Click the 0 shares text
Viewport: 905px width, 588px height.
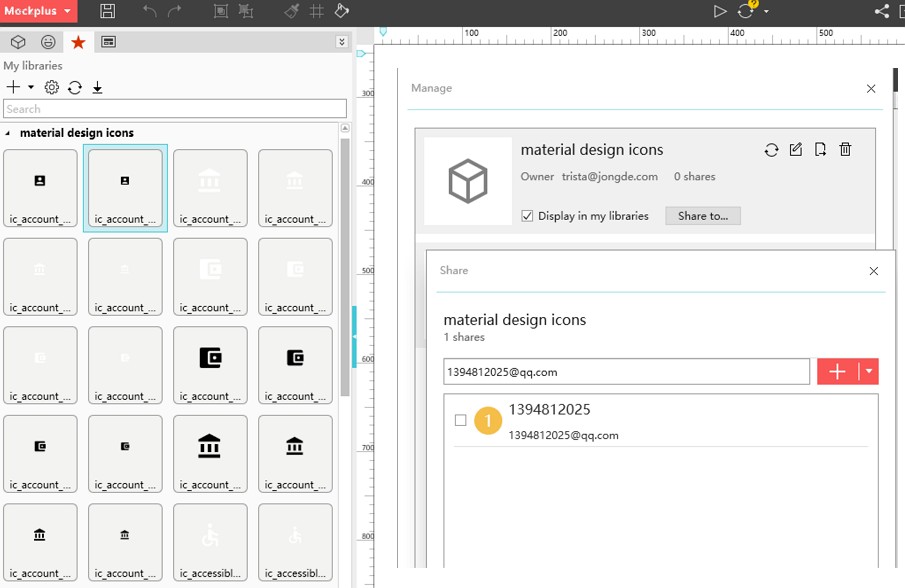coord(694,177)
